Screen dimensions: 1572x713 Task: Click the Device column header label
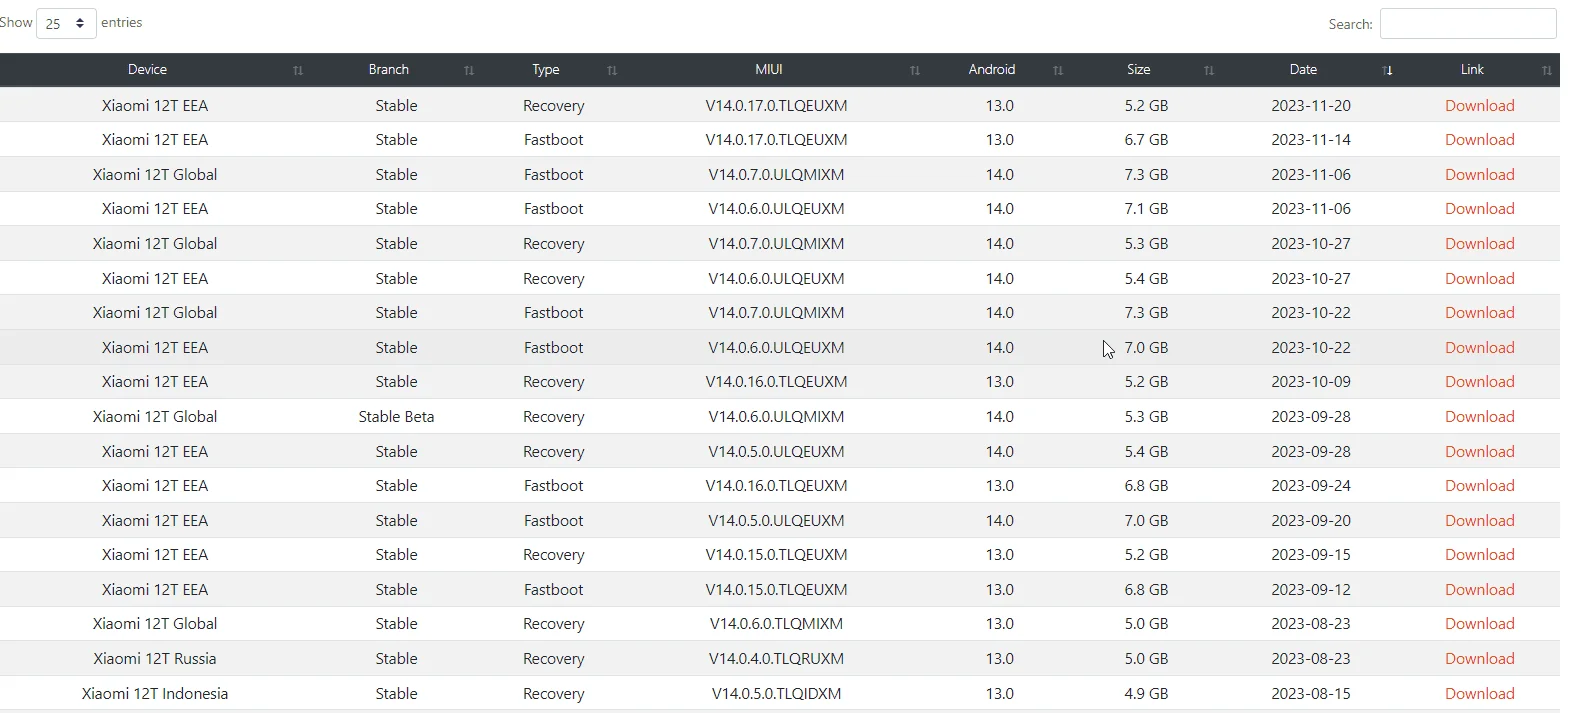pos(147,69)
